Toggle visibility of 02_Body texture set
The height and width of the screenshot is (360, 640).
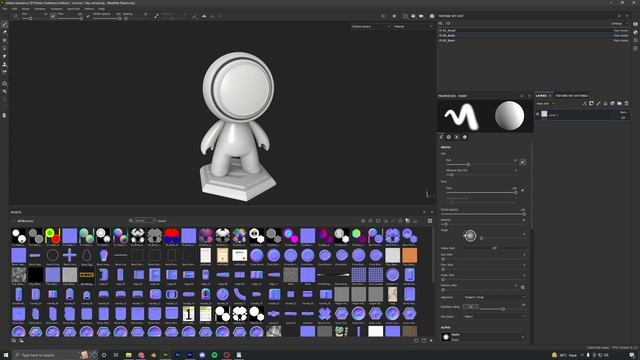[441, 36]
